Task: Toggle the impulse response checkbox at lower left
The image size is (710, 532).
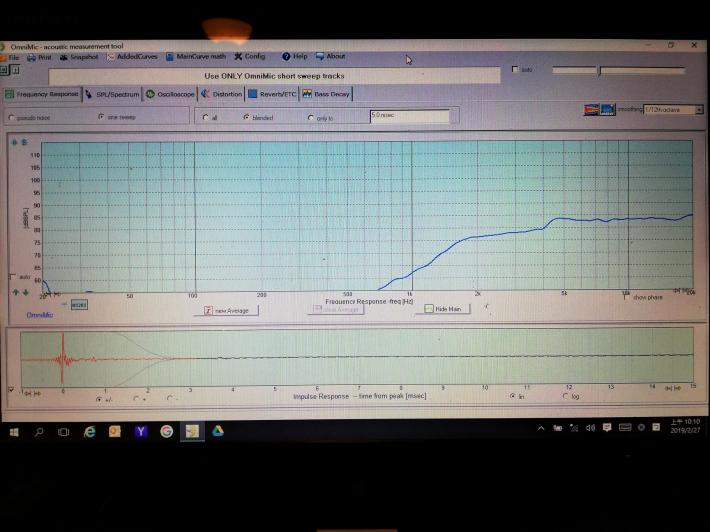Action: pos(11,389)
